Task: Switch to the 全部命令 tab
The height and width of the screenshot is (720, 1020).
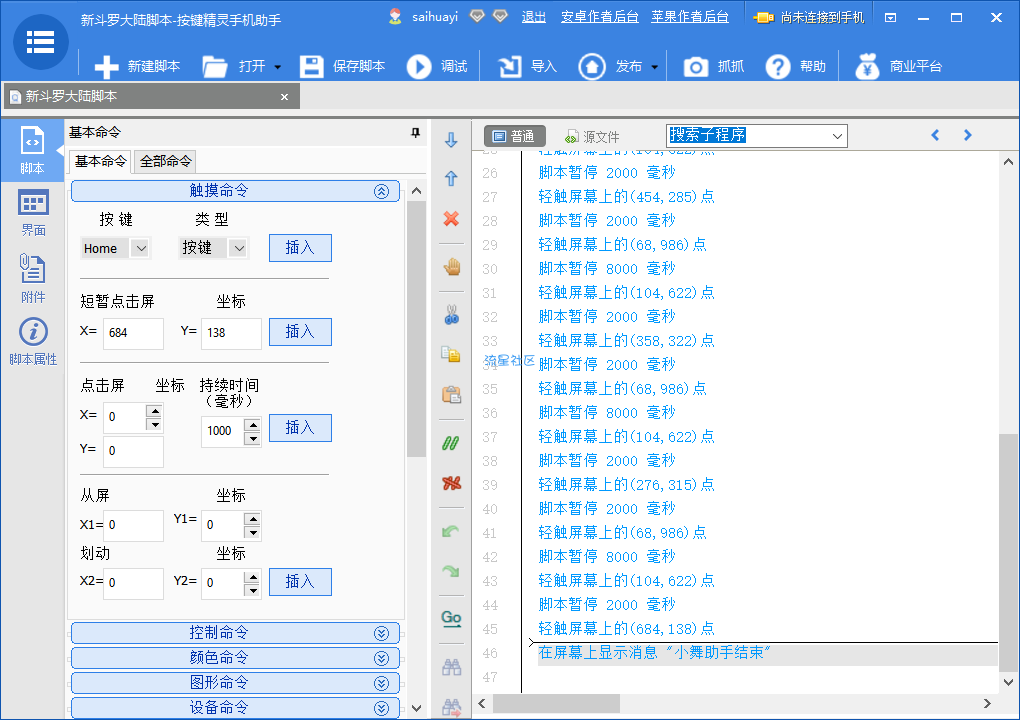Action: (165, 161)
